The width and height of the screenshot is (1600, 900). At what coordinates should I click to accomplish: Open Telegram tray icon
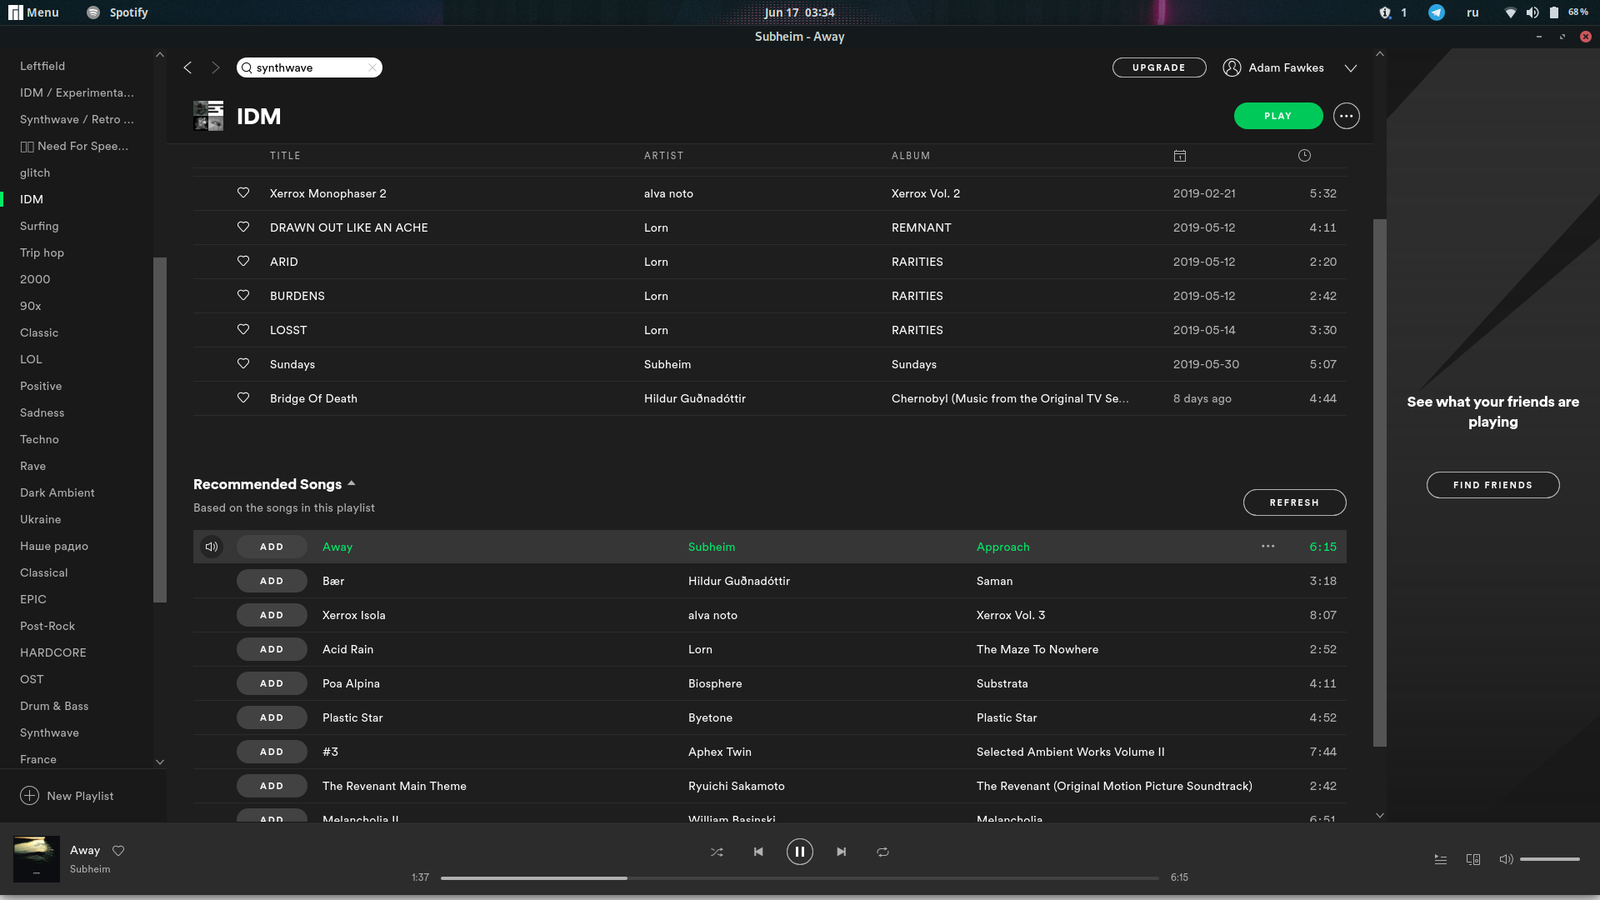tap(1436, 12)
